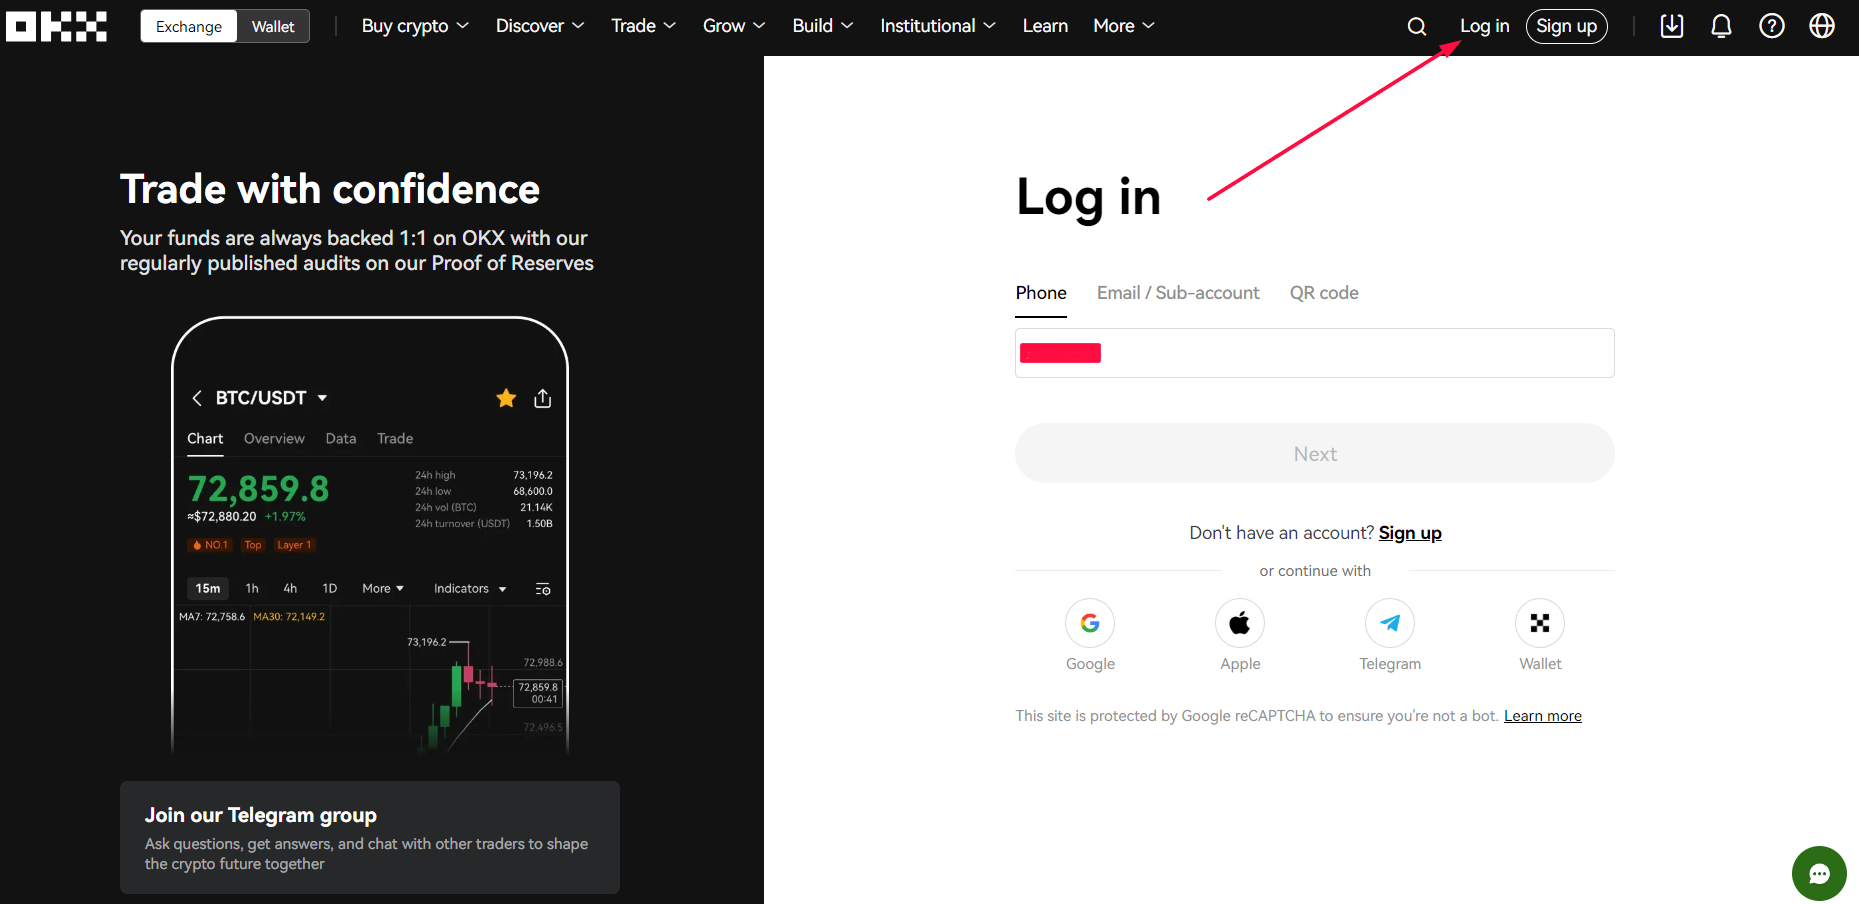Screen dimensions: 1859x904
Task: Expand the Institutional menu
Action: (938, 26)
